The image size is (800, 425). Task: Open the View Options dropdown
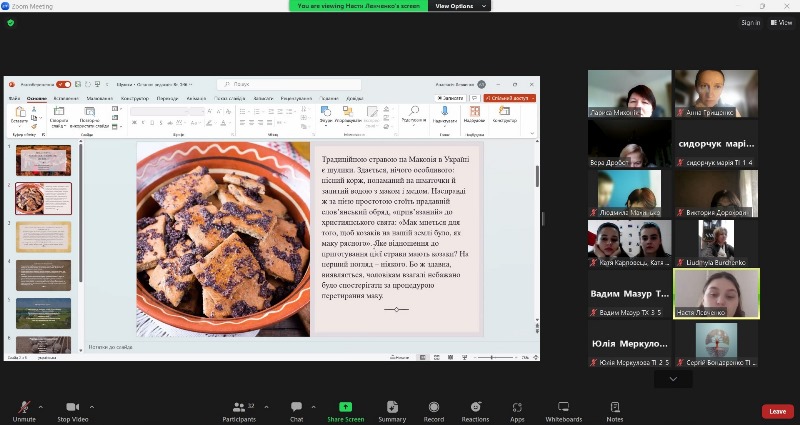pos(460,6)
